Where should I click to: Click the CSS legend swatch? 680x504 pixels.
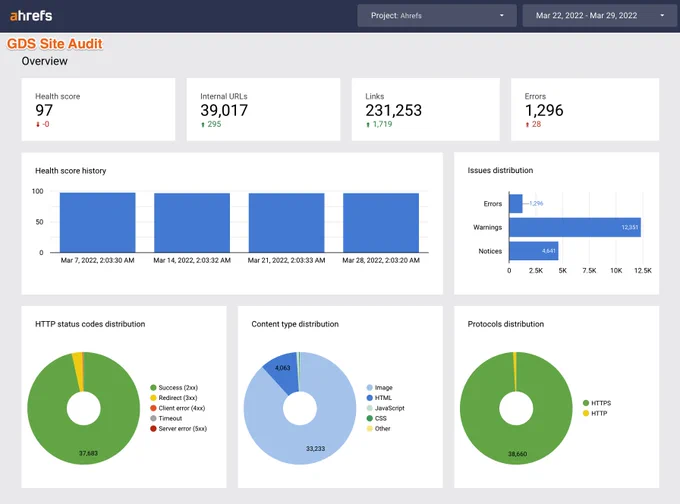(x=369, y=419)
